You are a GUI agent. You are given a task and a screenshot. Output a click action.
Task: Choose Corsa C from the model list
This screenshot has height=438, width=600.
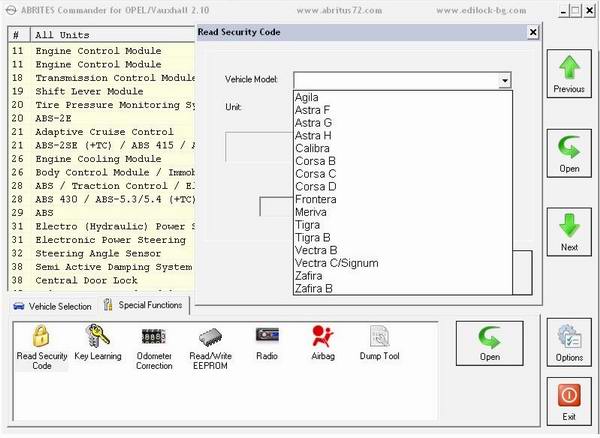(403, 174)
